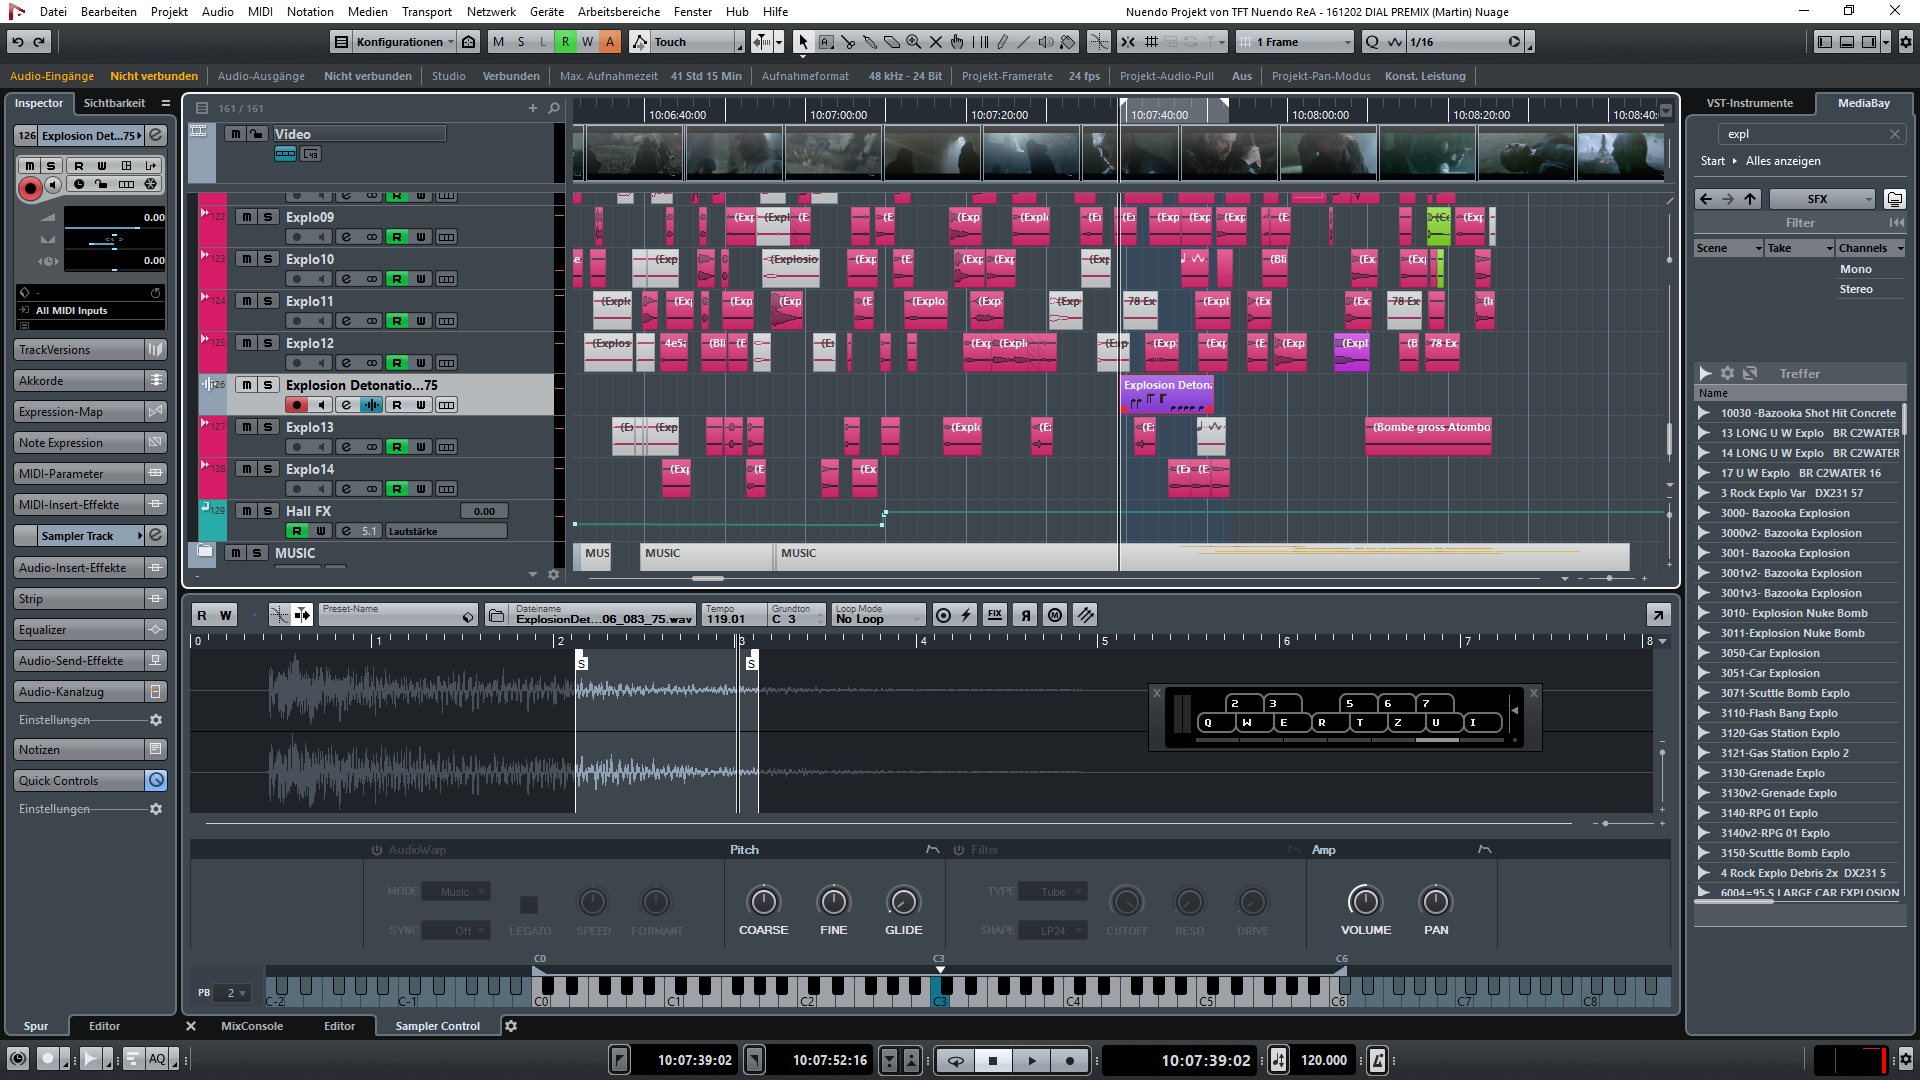Open the Konfigurationen dropdown
1920x1080 pixels.
coord(403,41)
